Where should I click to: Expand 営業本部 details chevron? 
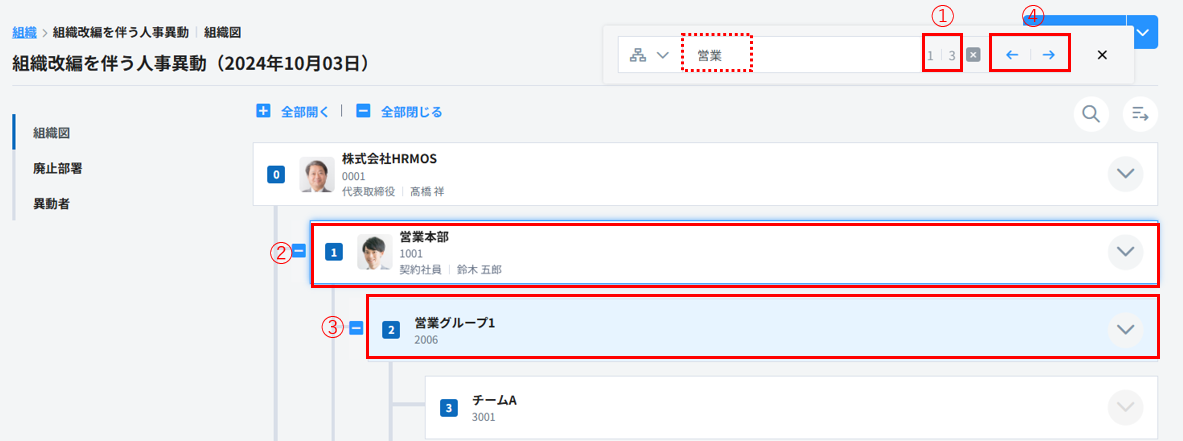coord(1126,252)
